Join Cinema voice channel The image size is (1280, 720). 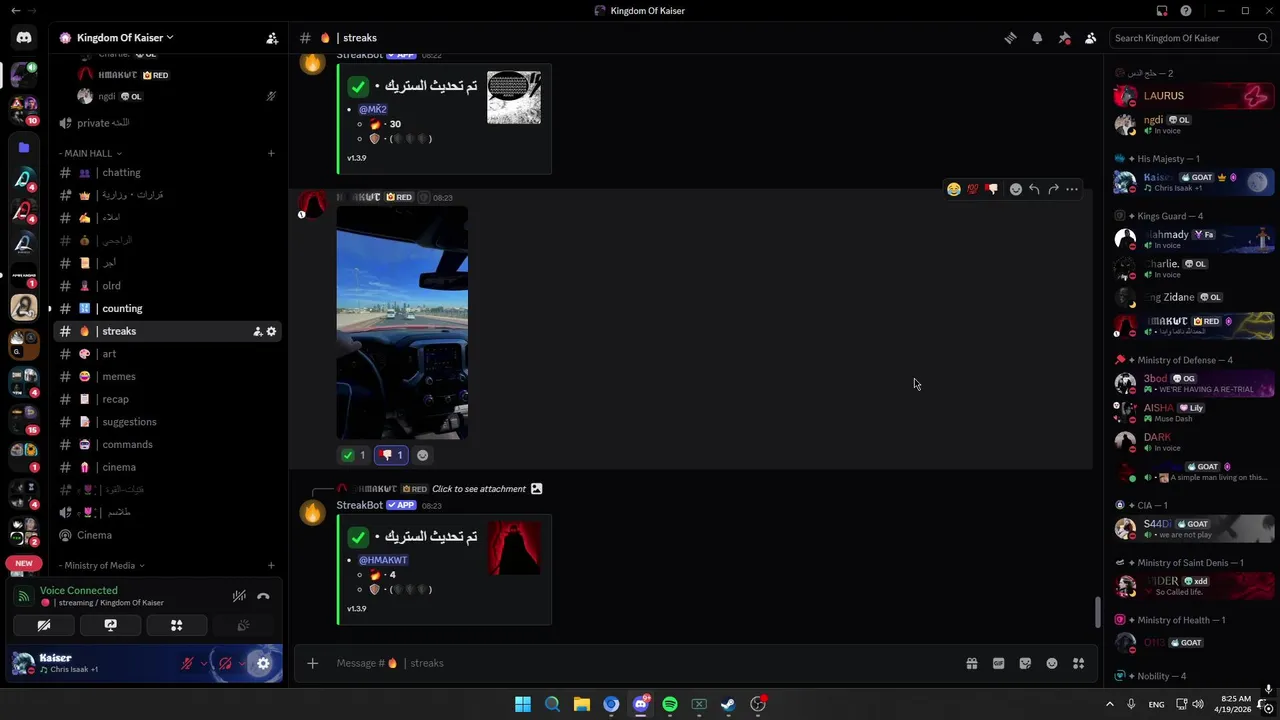(x=167, y=535)
